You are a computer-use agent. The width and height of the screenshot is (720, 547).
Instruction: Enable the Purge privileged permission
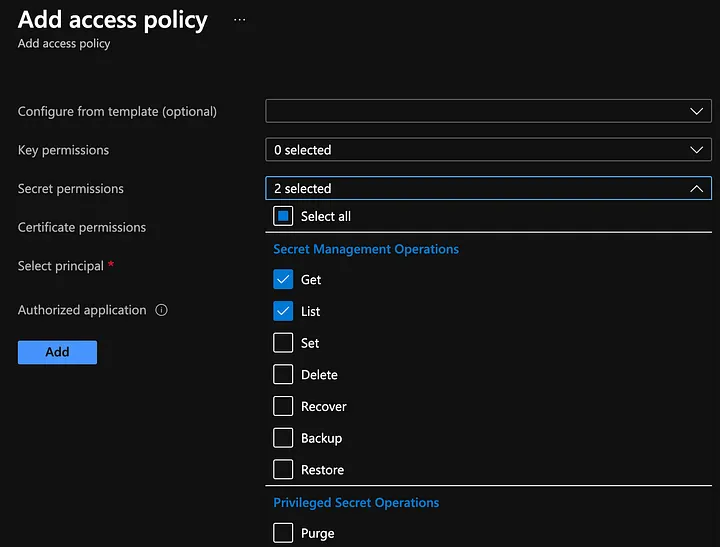click(283, 533)
